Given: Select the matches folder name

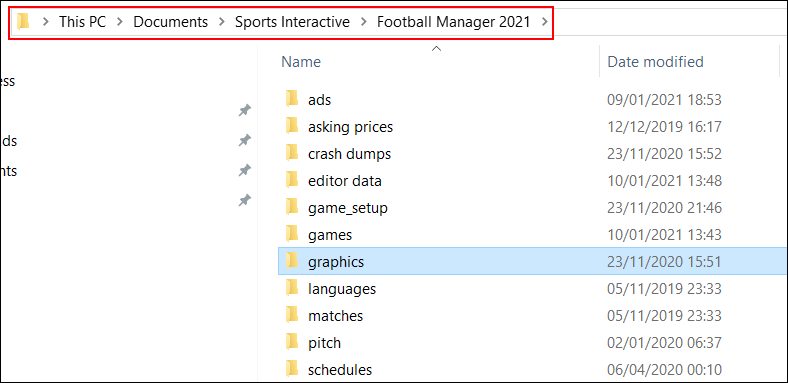Looking at the screenshot, I should (335, 316).
